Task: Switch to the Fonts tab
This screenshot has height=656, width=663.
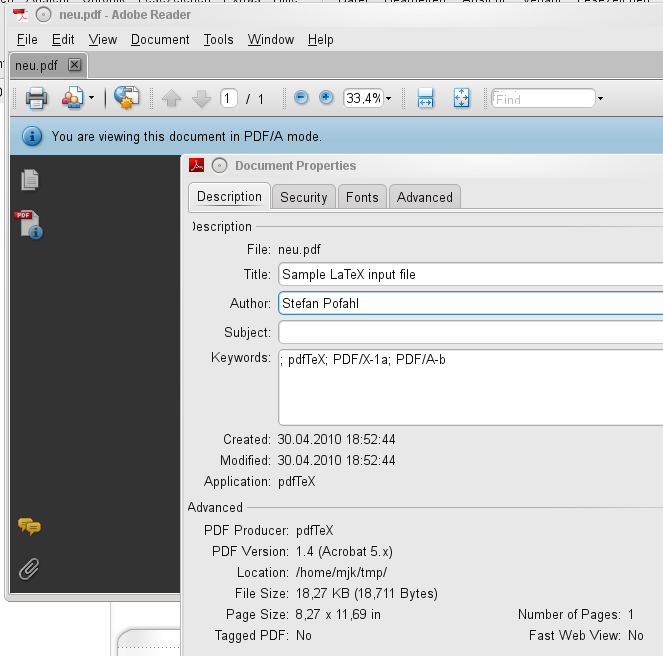Action: point(362,197)
